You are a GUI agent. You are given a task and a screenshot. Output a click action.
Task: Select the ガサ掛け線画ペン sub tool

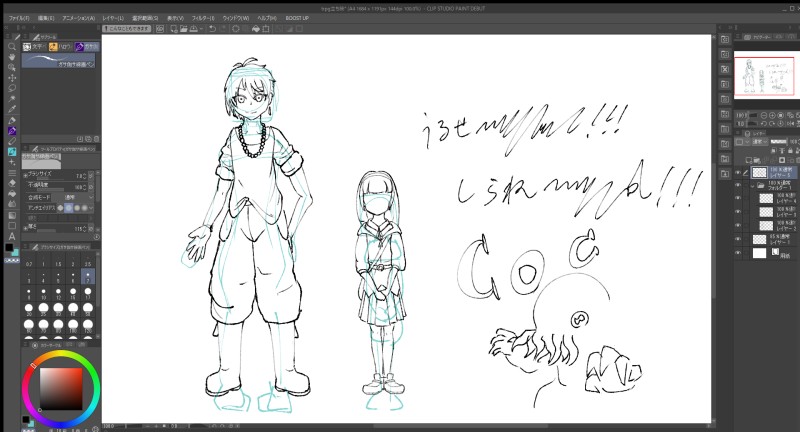point(58,62)
